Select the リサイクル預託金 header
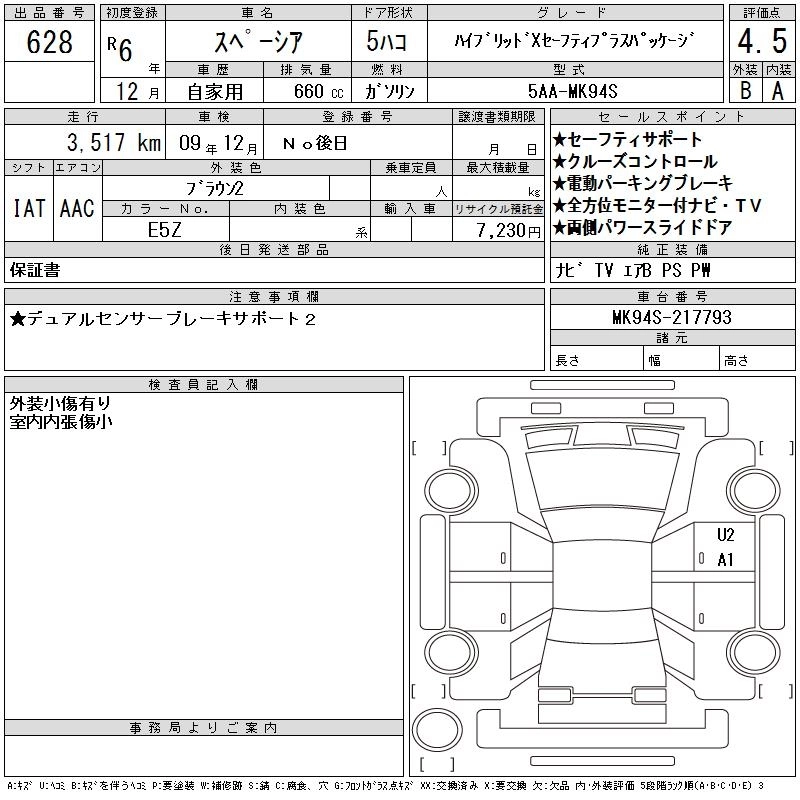 [498, 209]
